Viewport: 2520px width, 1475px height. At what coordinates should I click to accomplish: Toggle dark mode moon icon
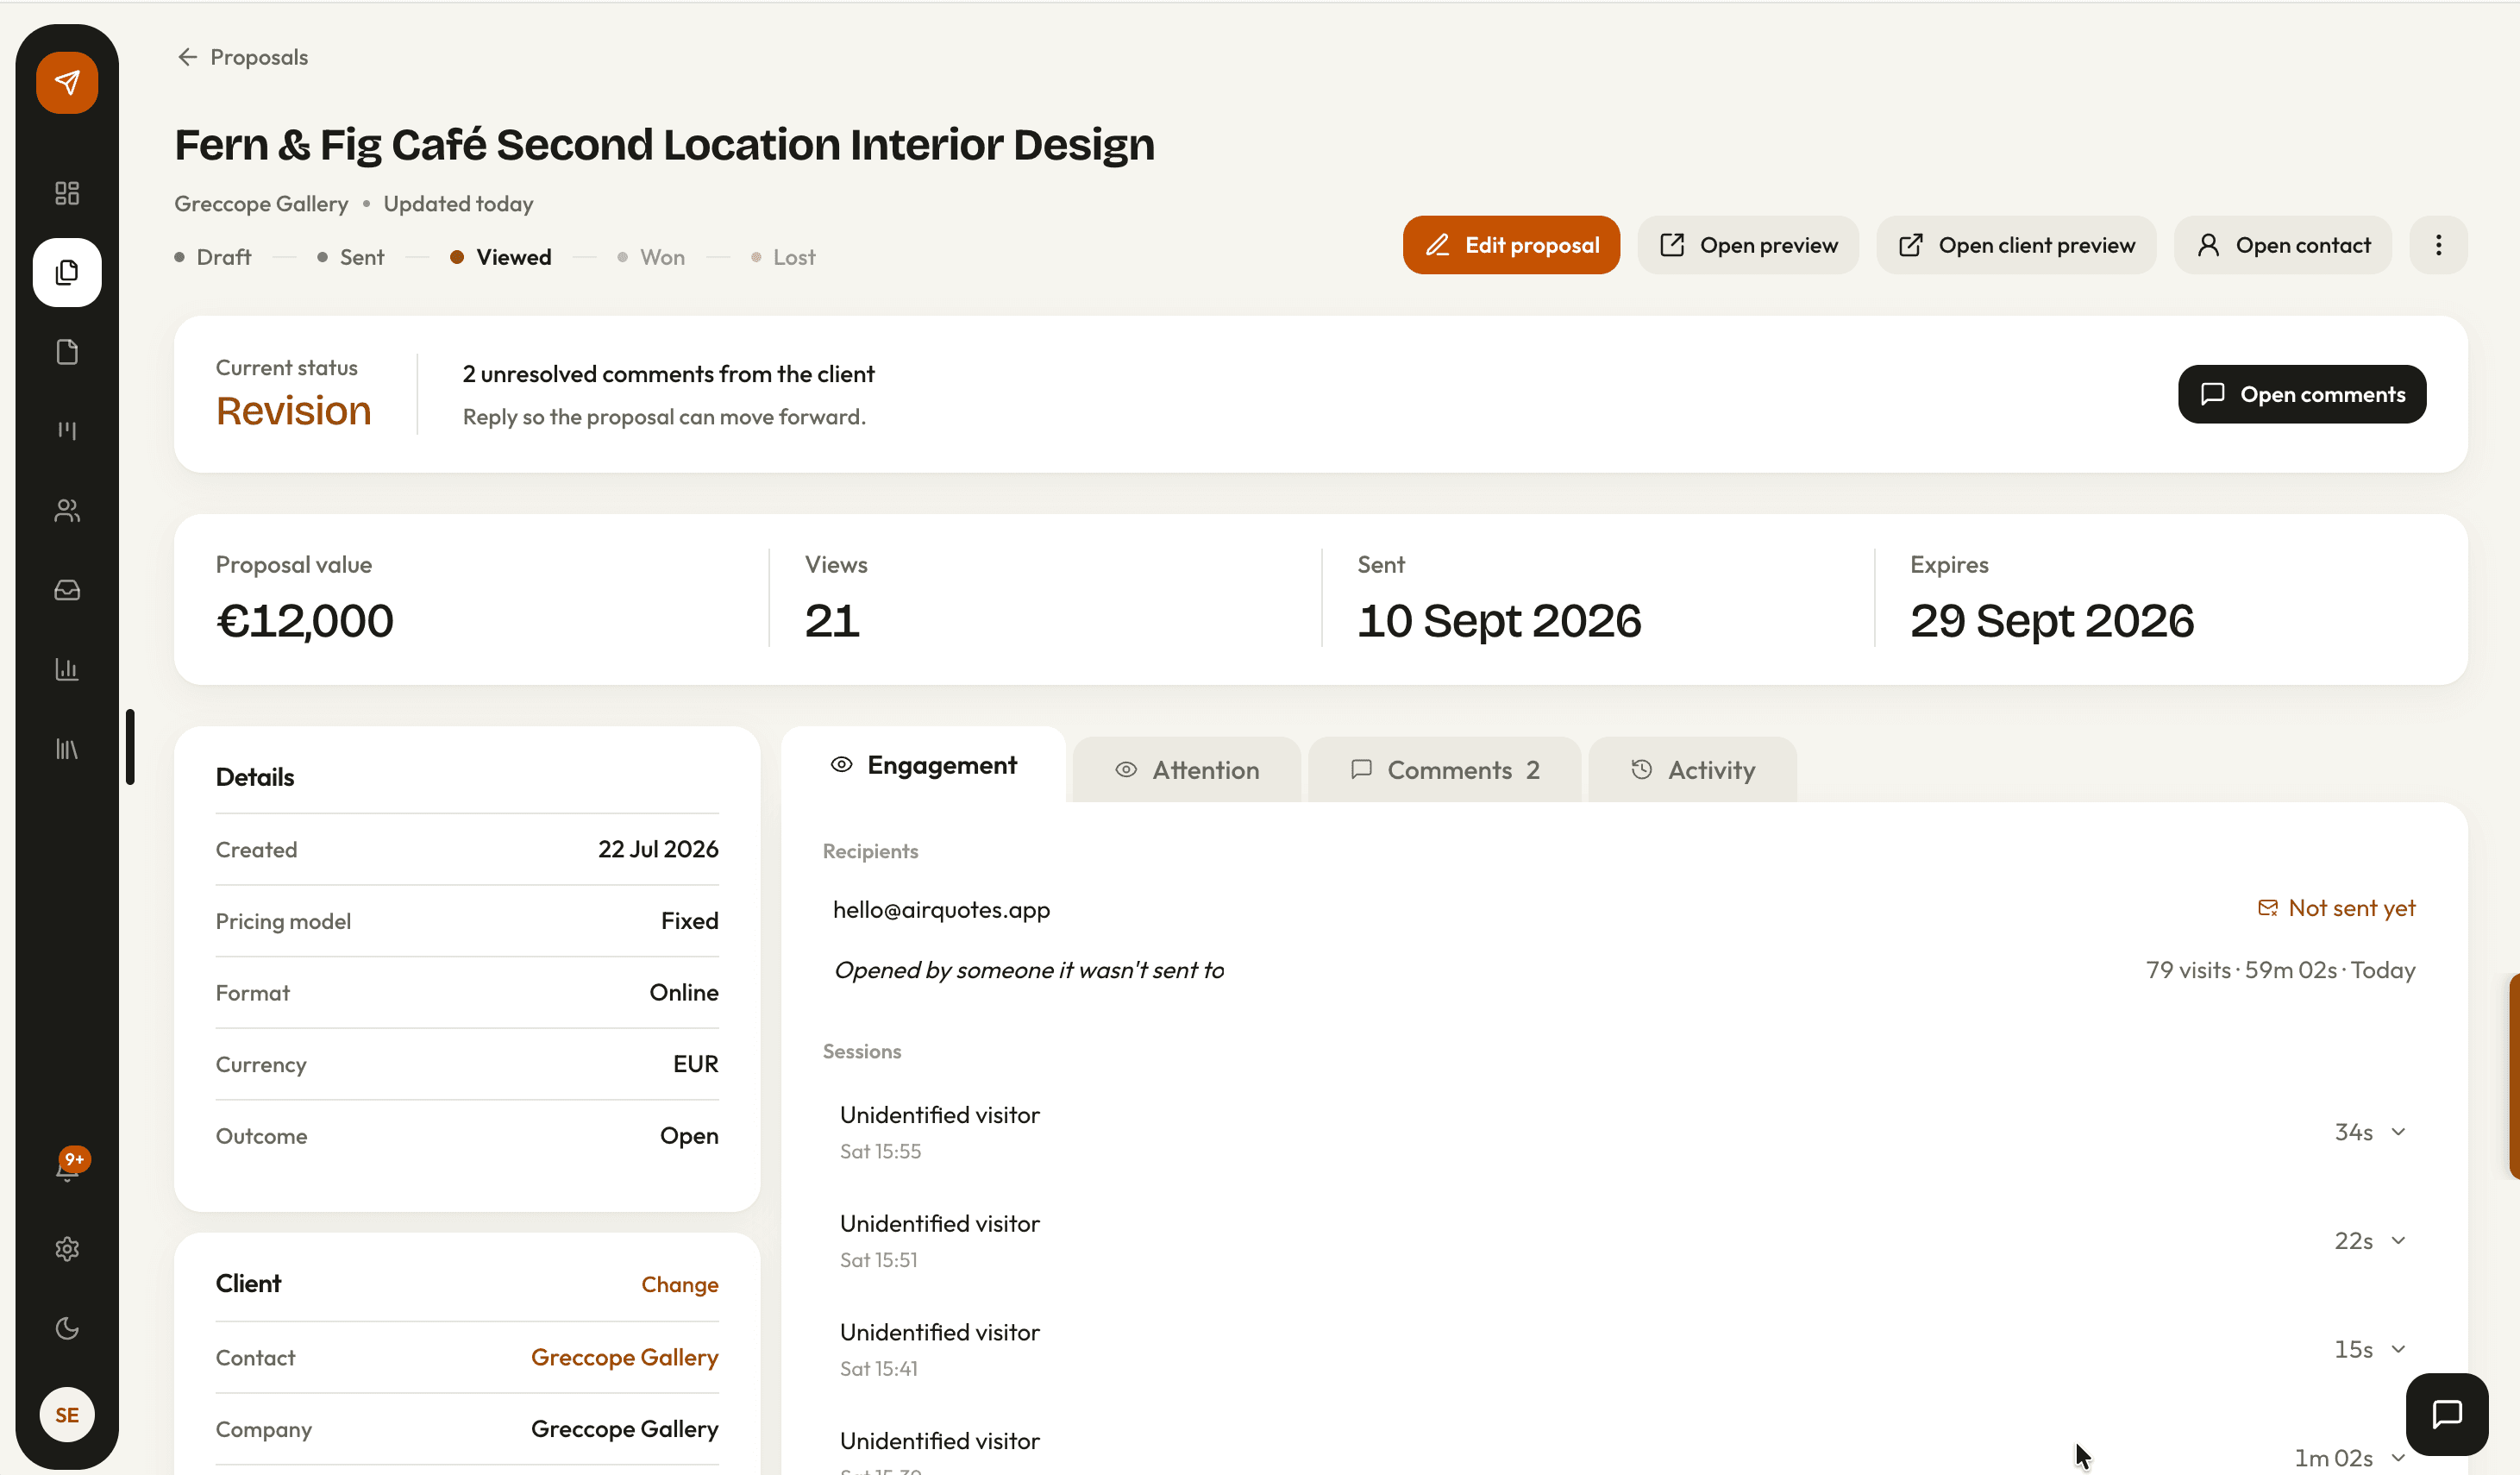tap(67, 1328)
